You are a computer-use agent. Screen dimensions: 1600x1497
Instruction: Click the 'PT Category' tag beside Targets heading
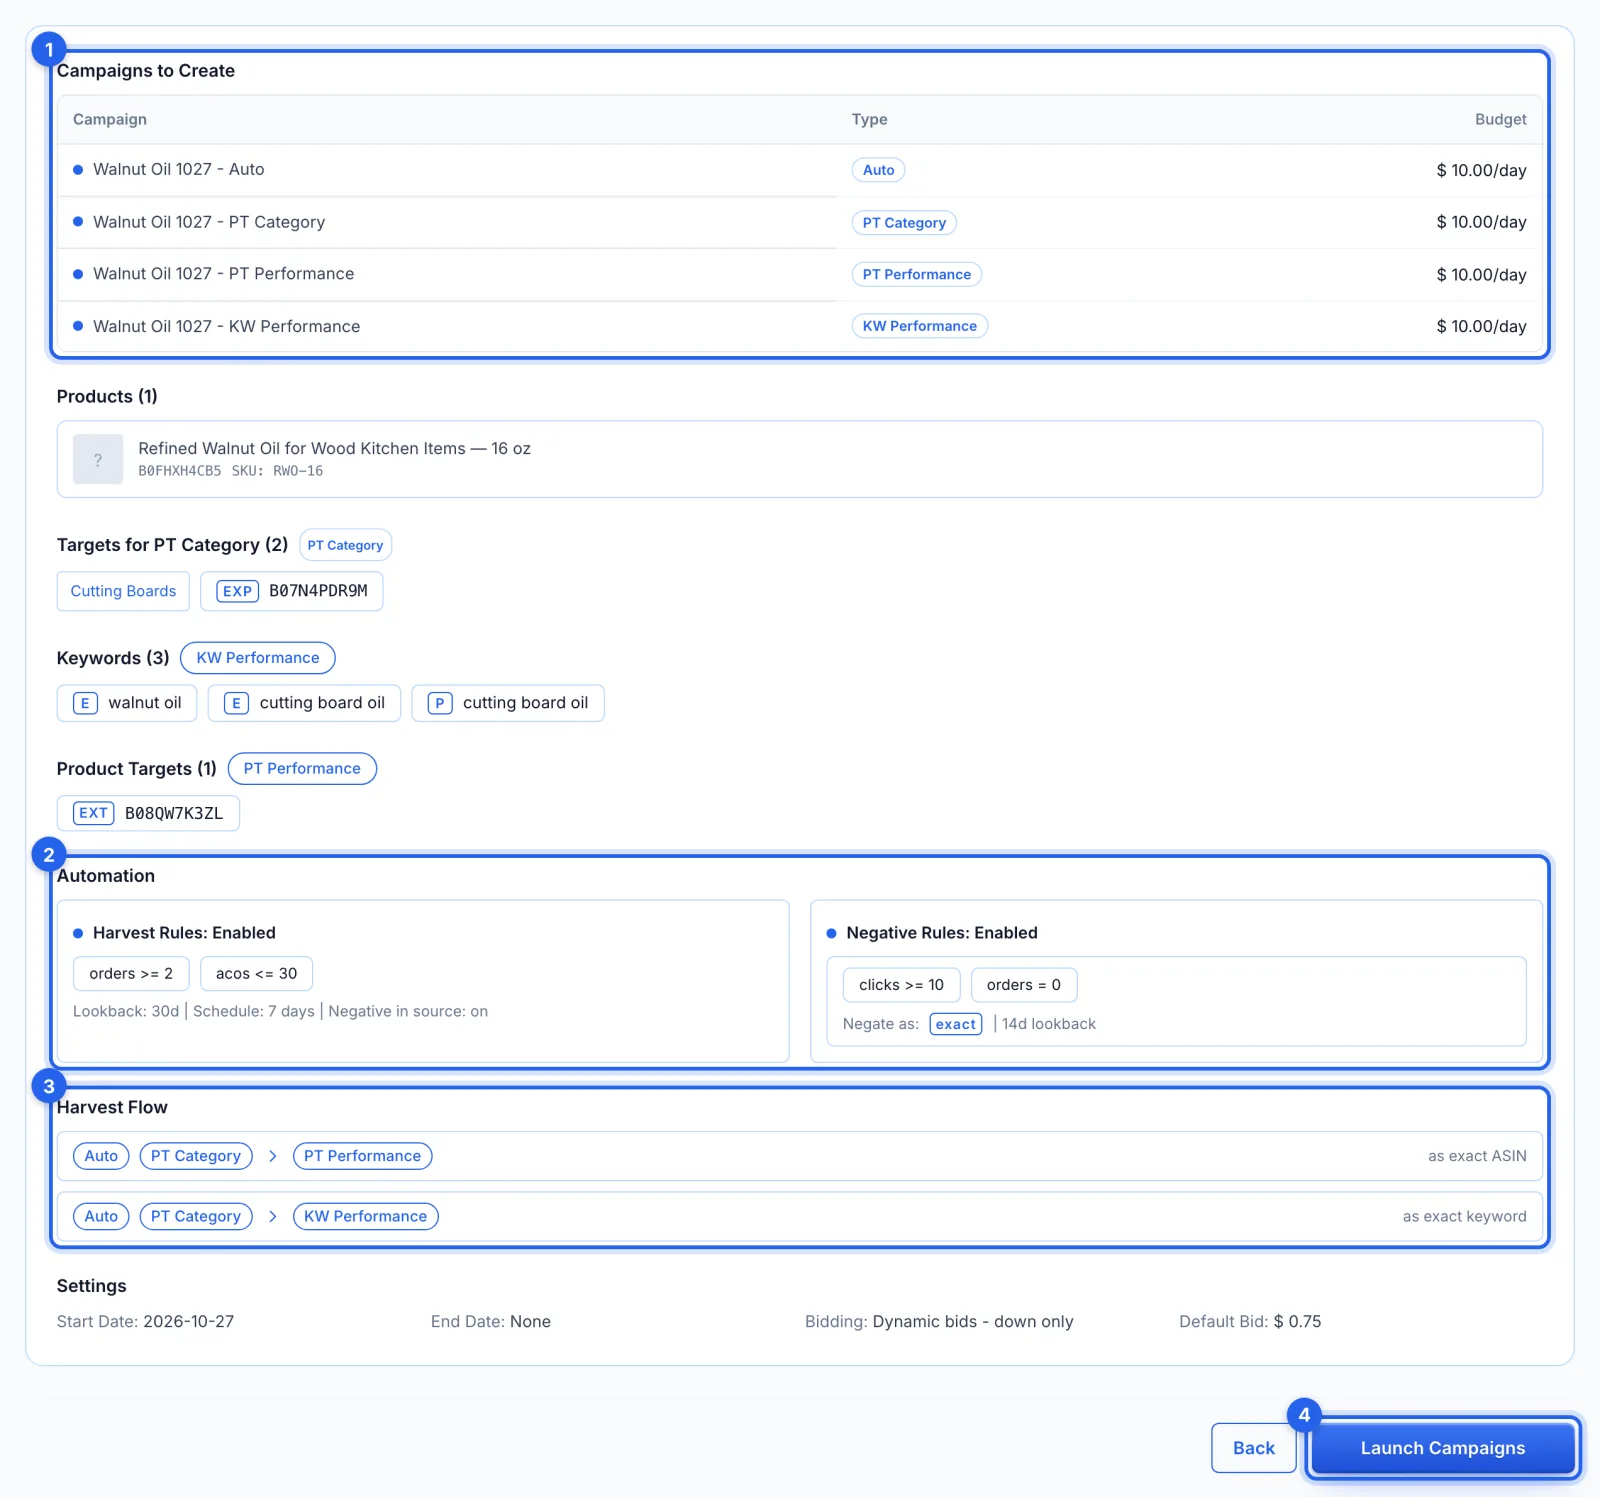(x=345, y=545)
